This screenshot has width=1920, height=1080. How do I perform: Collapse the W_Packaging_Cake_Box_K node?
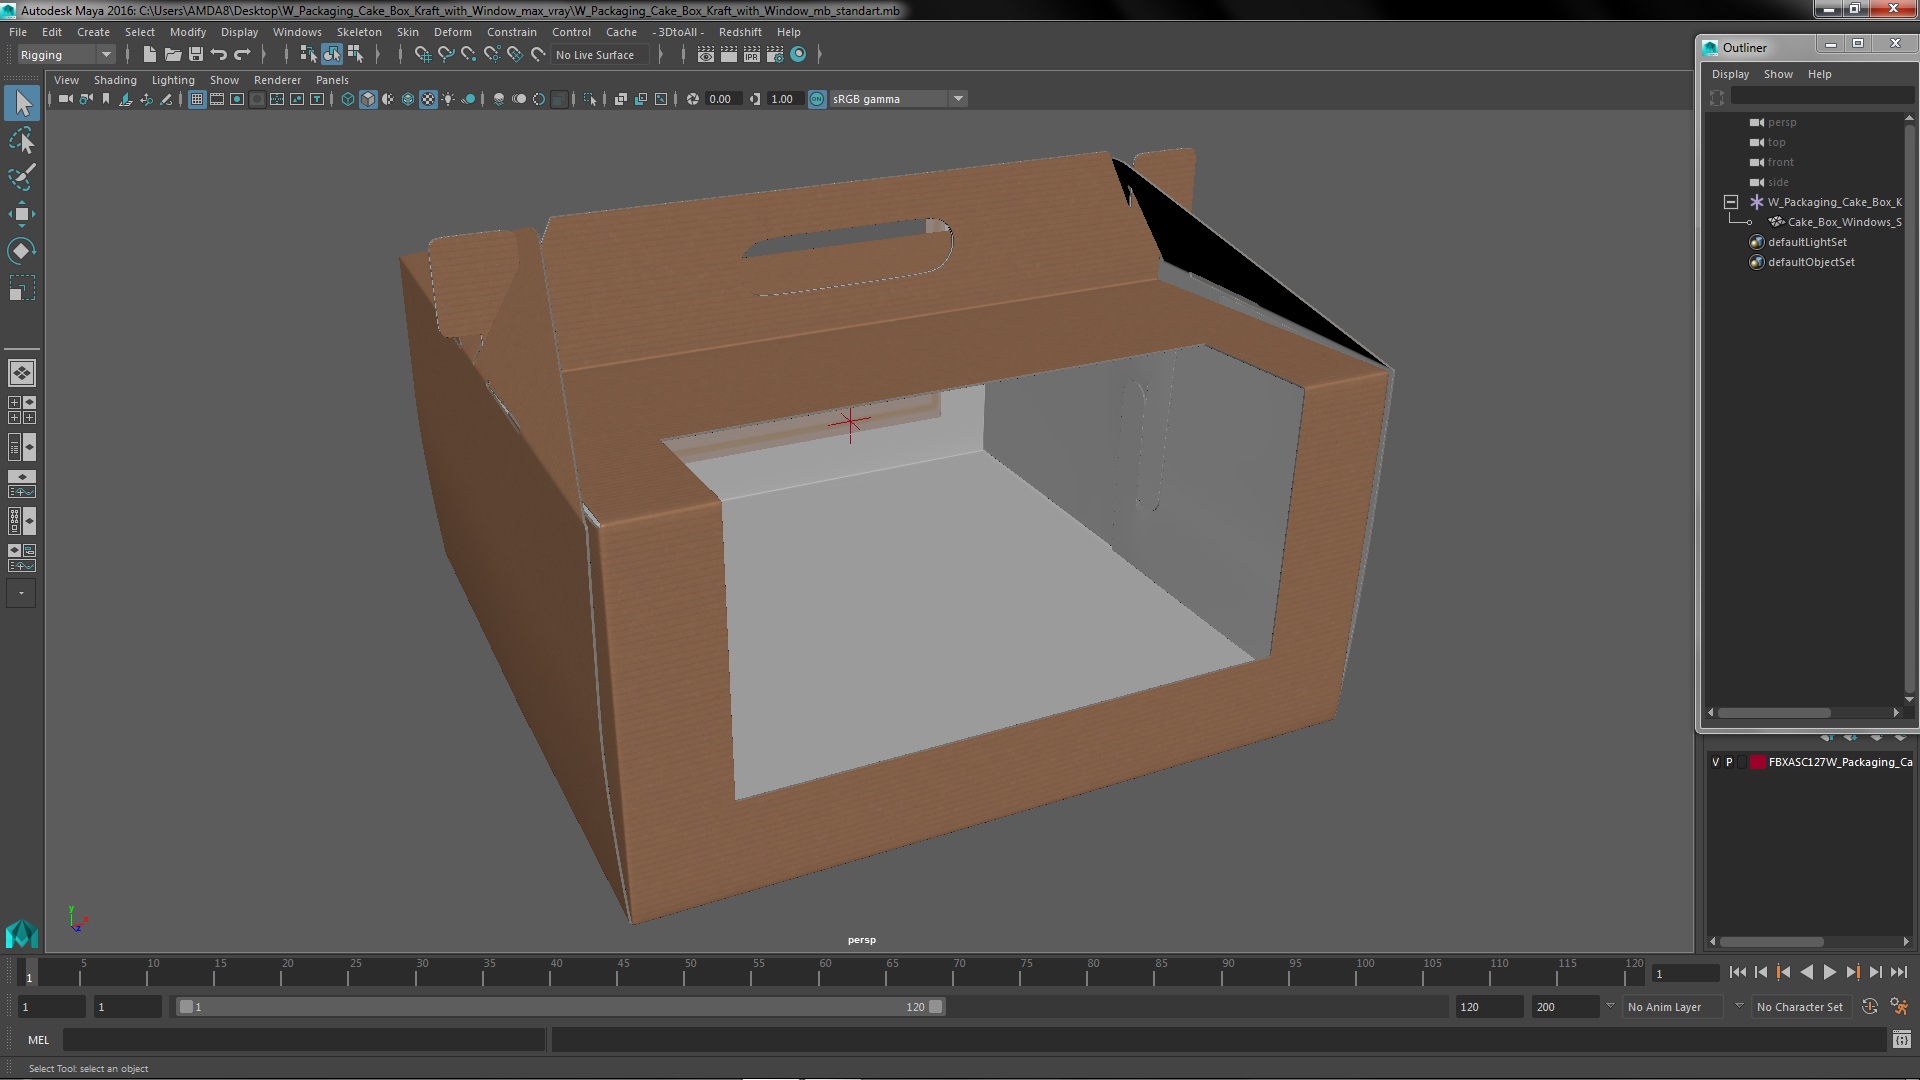[1731, 202]
